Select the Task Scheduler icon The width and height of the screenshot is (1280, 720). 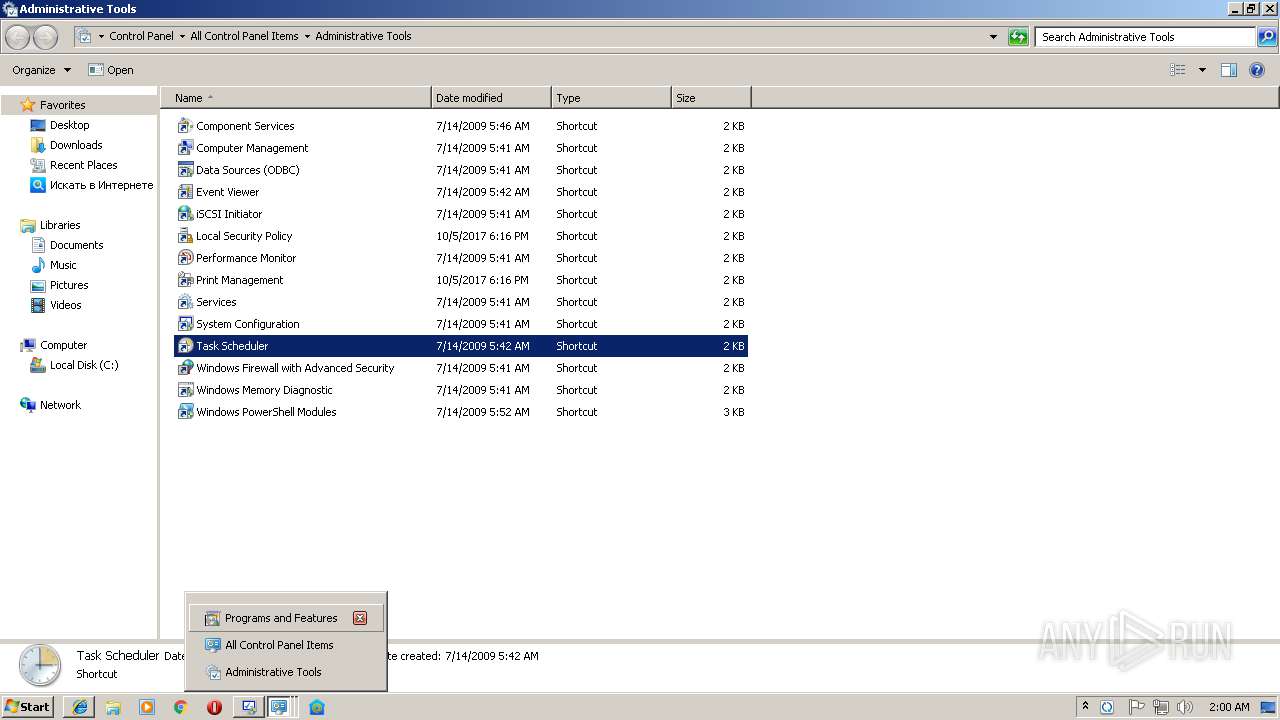click(x=185, y=346)
